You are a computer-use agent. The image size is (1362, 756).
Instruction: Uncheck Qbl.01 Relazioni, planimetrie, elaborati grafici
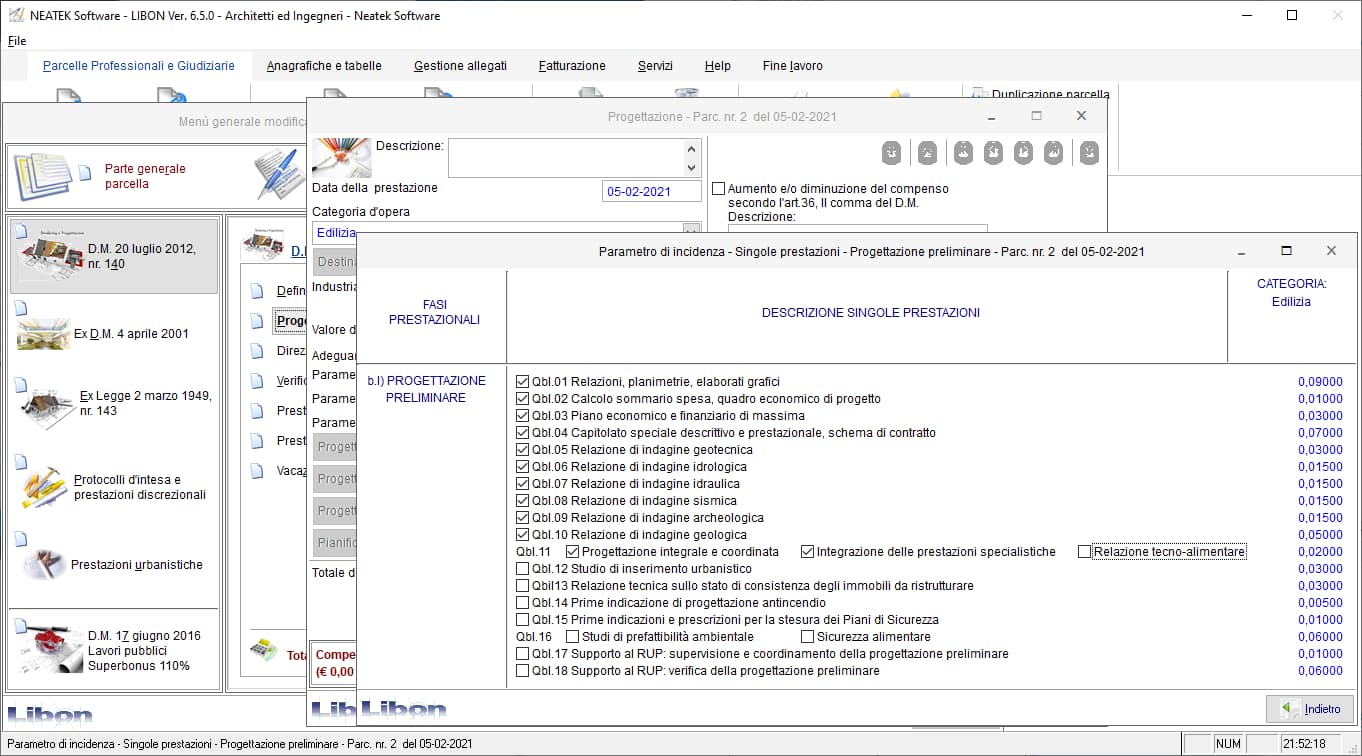pyautogui.click(x=523, y=382)
